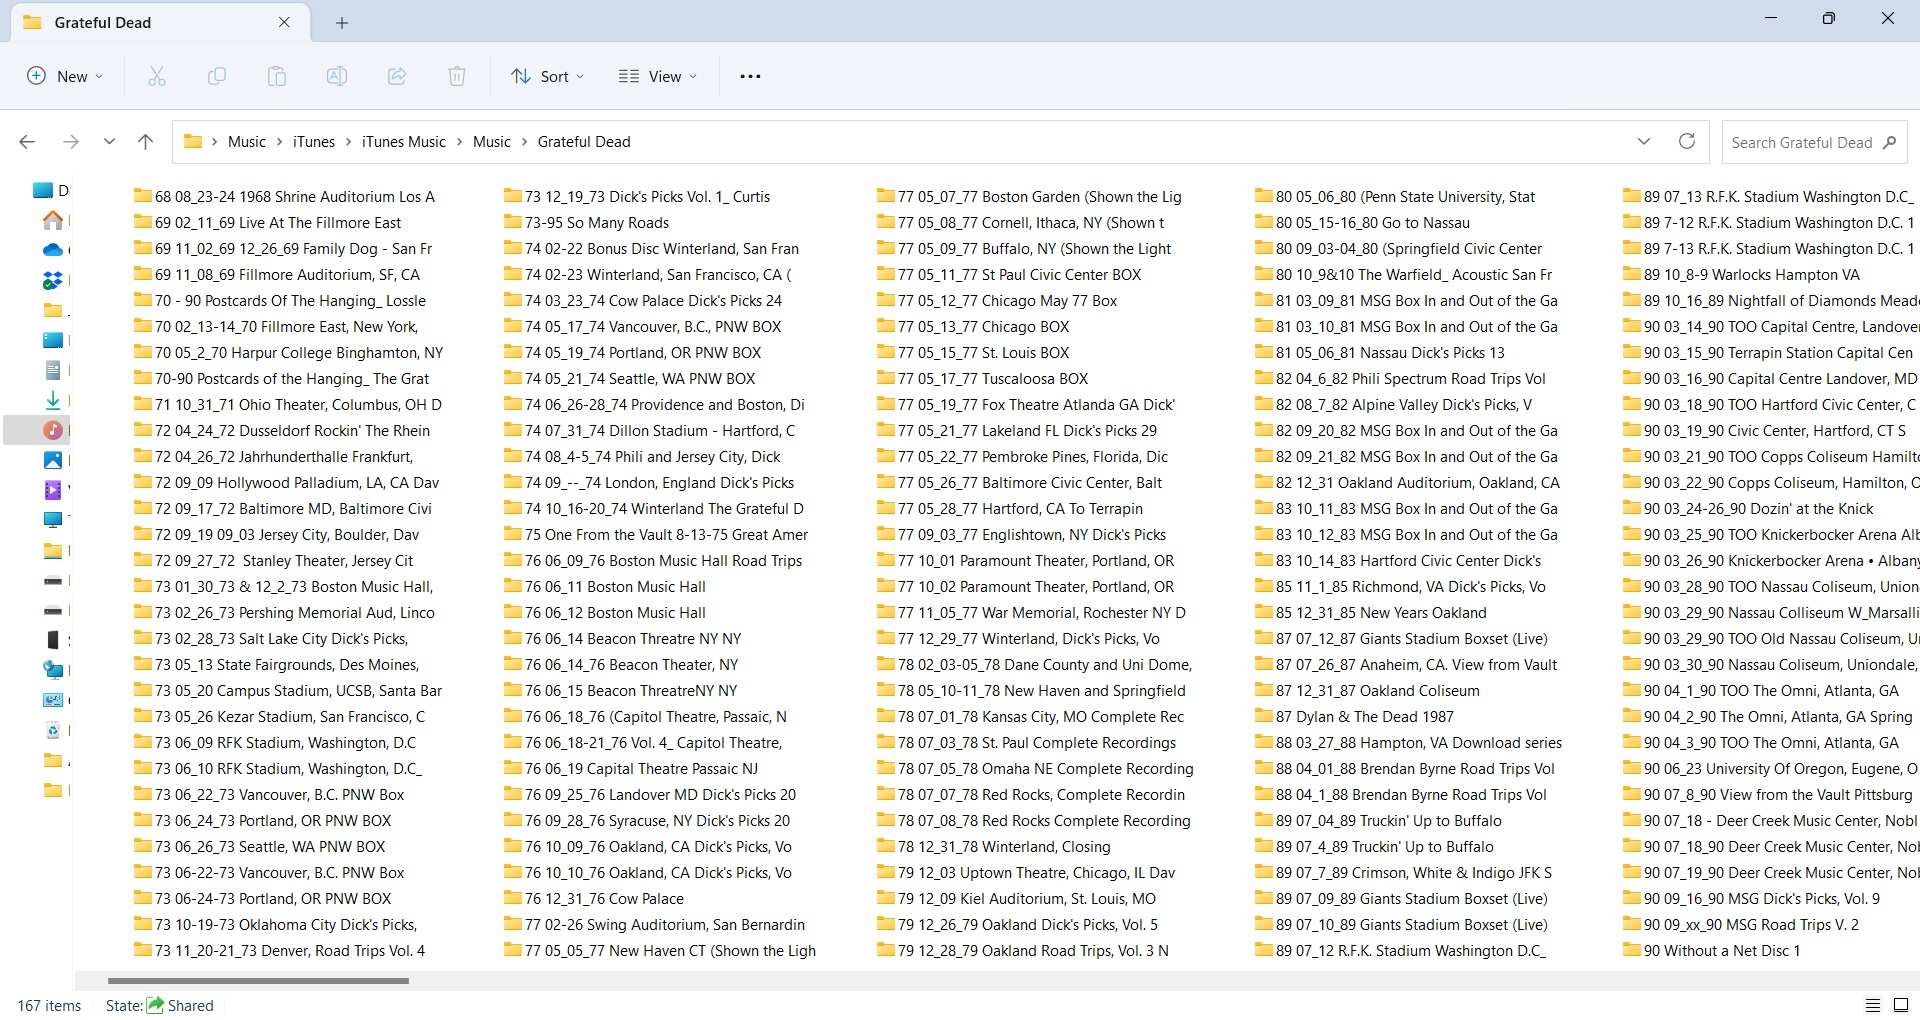The height and width of the screenshot is (1020, 1920).
Task: Open Control Panel from the sidebar
Action: pyautogui.click(x=53, y=700)
